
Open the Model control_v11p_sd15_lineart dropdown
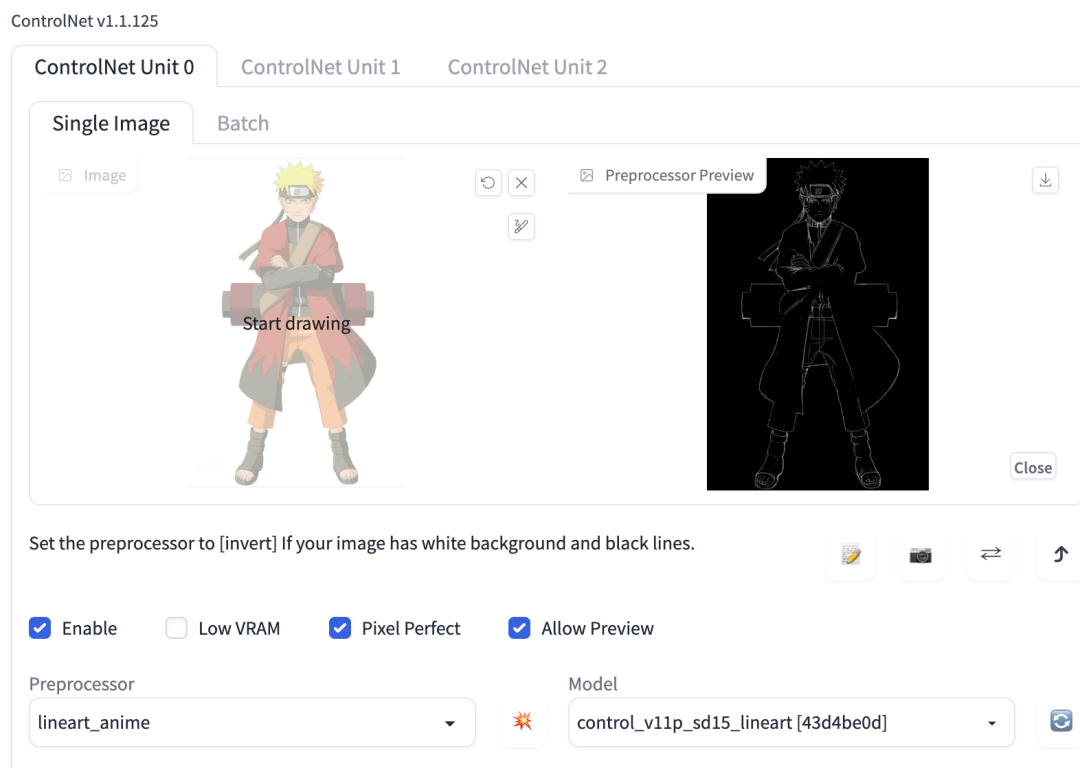coord(791,723)
